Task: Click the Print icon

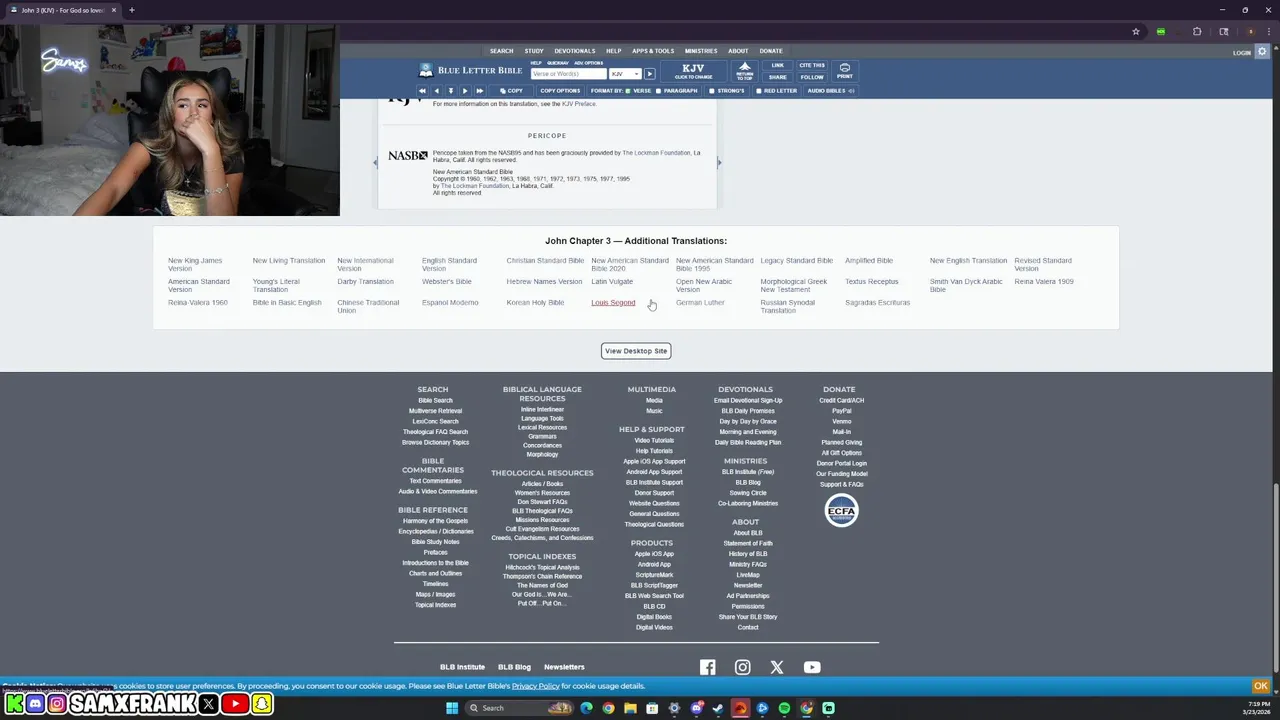Action: coord(845,71)
